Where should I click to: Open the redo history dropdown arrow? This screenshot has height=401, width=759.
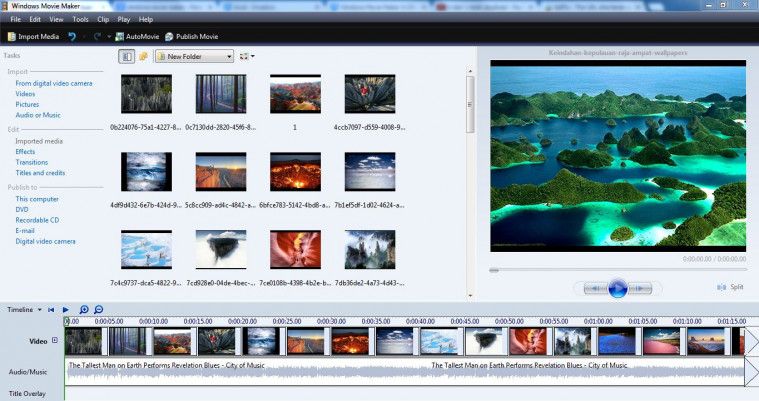point(109,37)
